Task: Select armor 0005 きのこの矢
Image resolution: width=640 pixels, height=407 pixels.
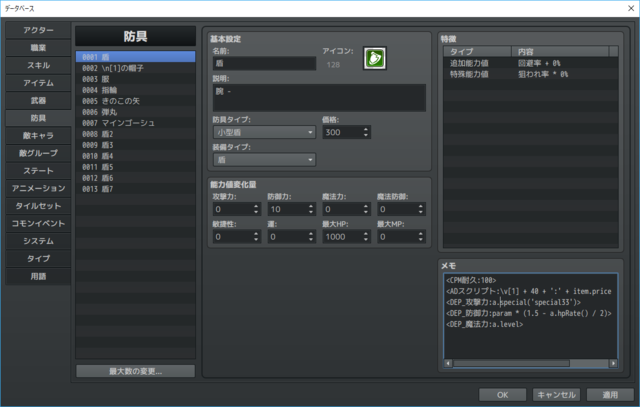Action: [136, 101]
